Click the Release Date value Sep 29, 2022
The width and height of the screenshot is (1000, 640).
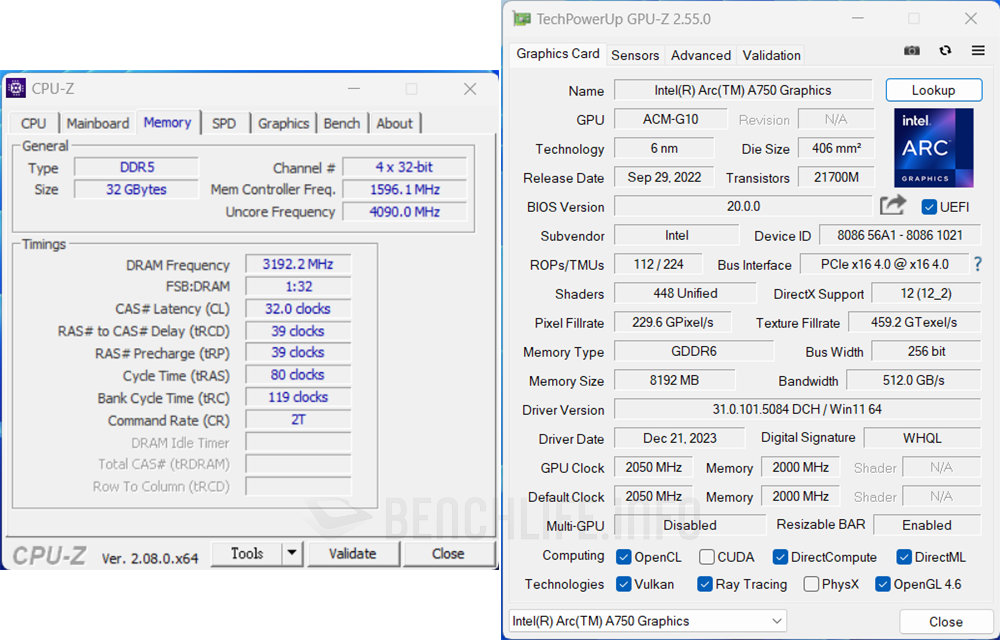(664, 177)
